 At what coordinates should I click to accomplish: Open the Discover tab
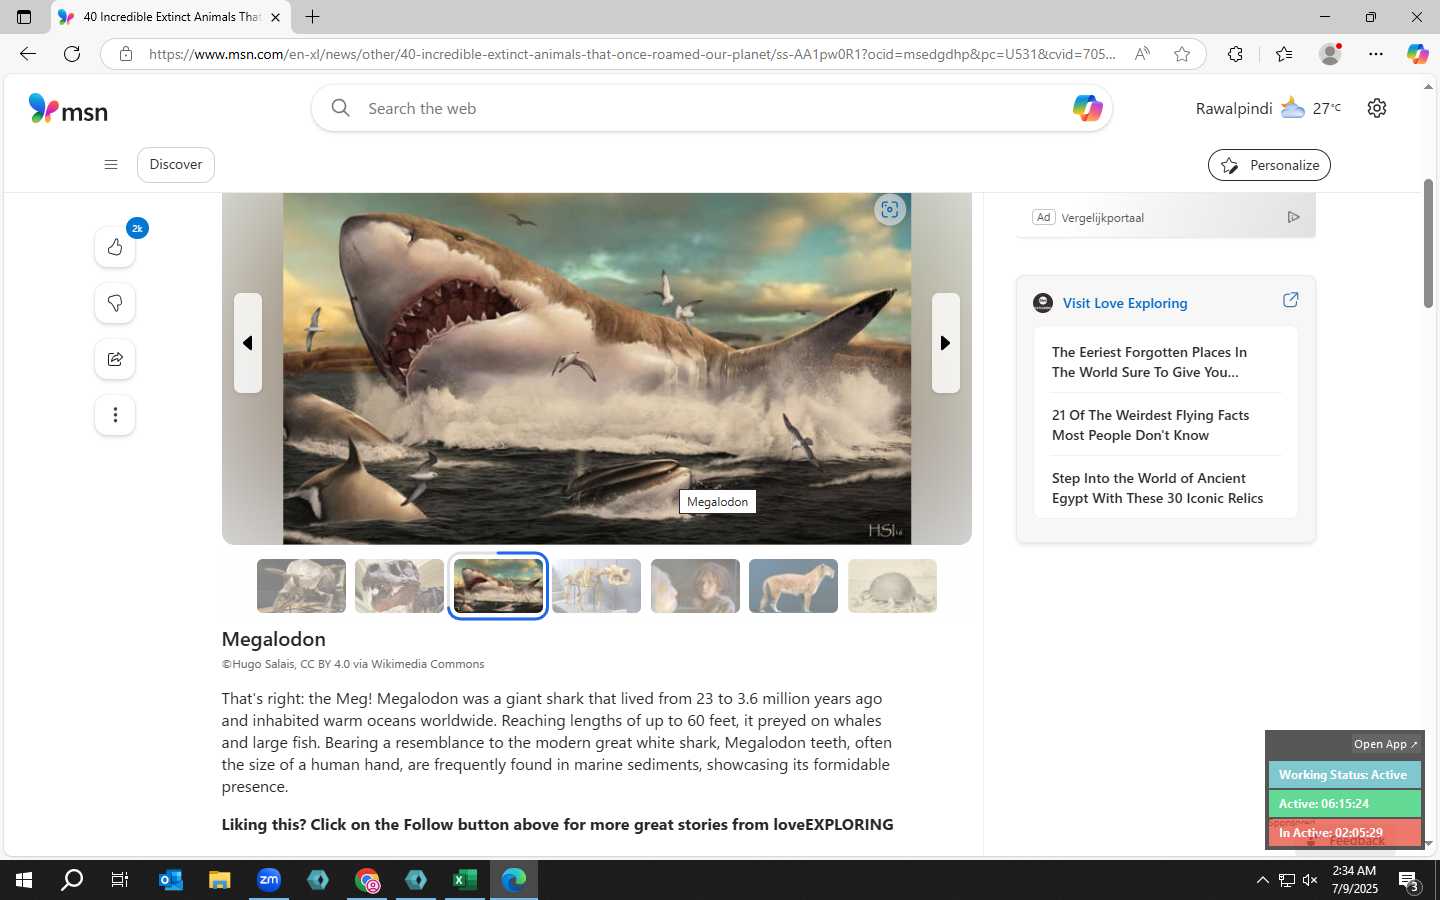(x=176, y=165)
